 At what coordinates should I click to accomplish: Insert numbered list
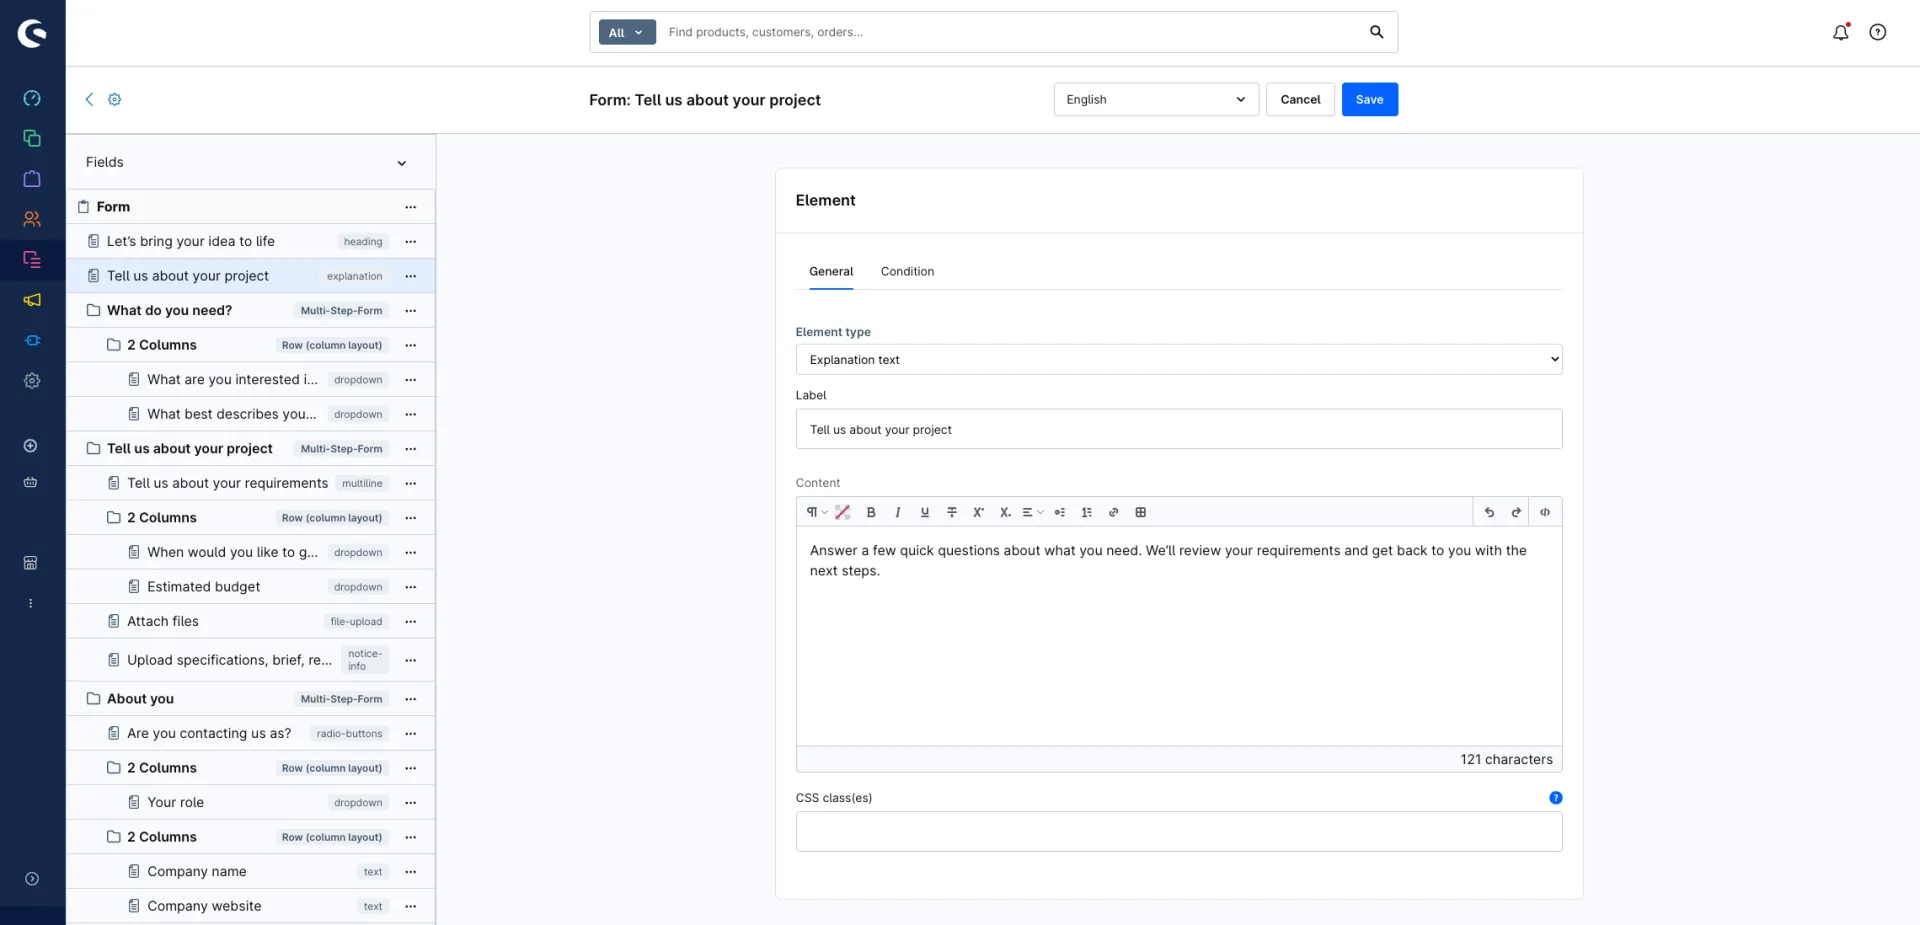tap(1087, 512)
